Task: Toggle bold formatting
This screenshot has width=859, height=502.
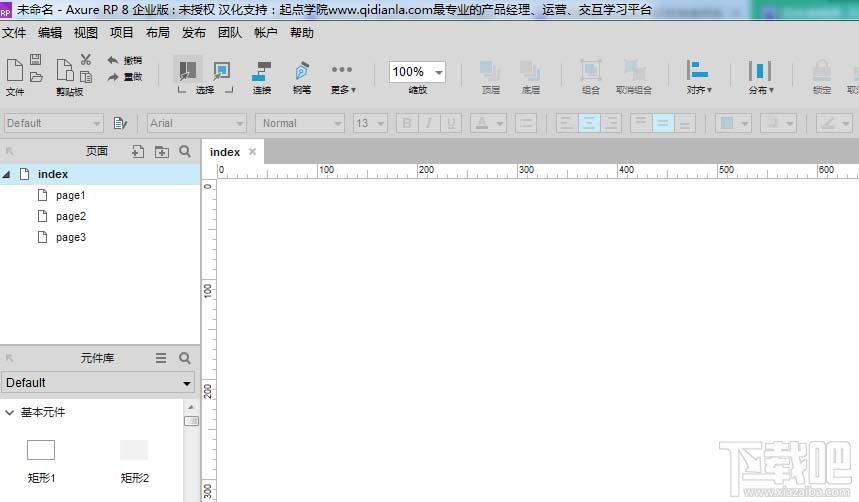Action: coord(406,123)
